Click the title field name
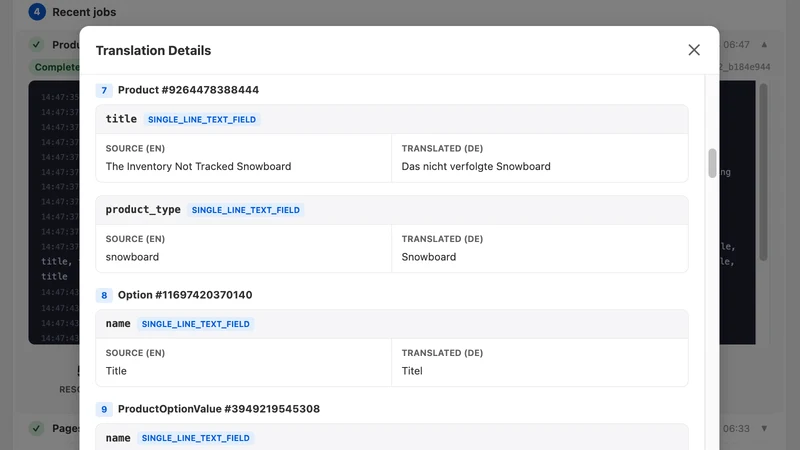 tap(121, 119)
